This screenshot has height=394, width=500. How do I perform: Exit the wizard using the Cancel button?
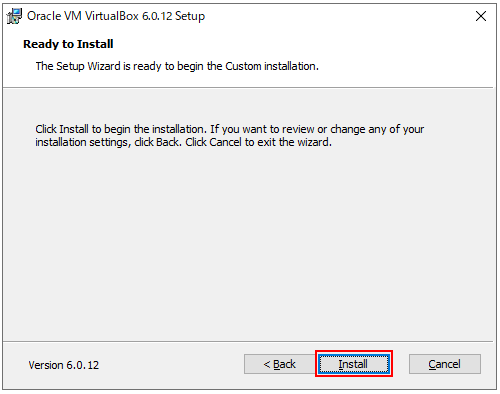coord(445,364)
